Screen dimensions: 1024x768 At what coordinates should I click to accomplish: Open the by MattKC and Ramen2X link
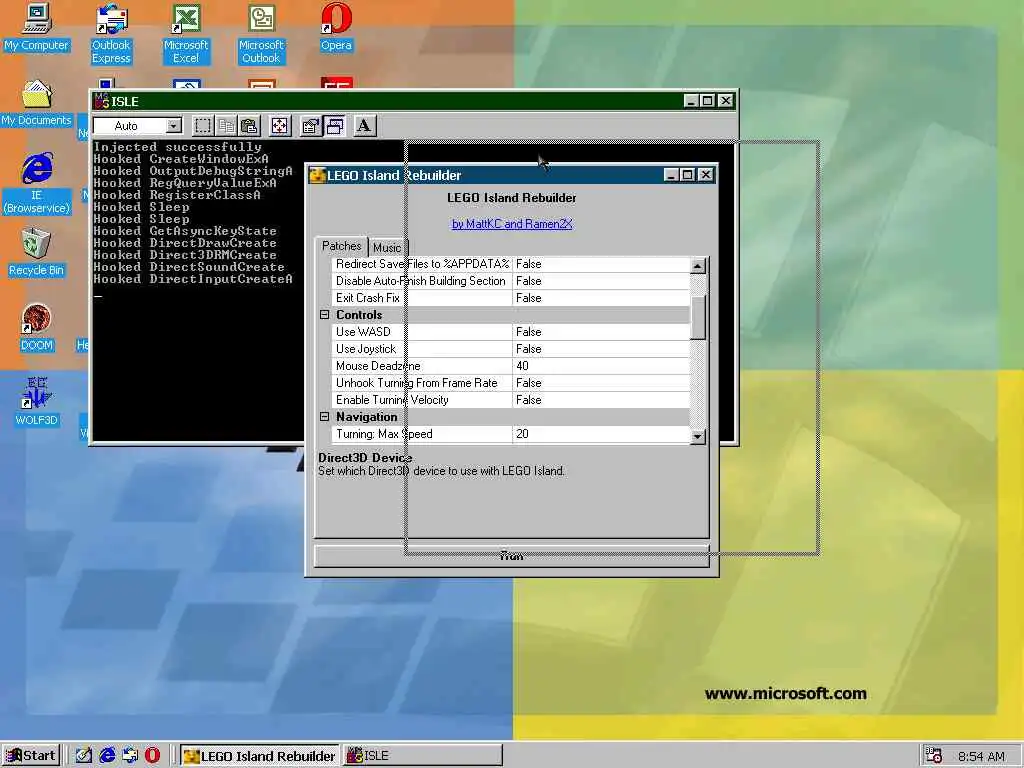tap(512, 223)
